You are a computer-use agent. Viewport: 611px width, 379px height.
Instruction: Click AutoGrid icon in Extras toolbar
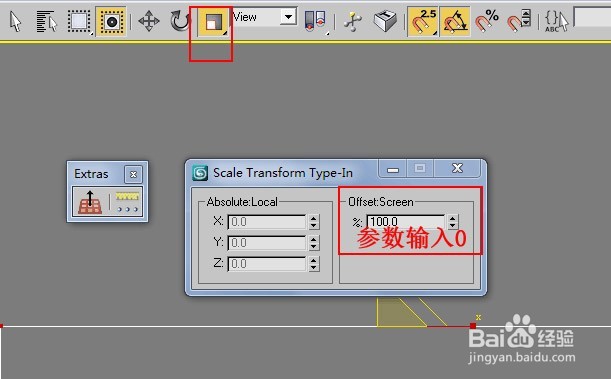[90, 203]
